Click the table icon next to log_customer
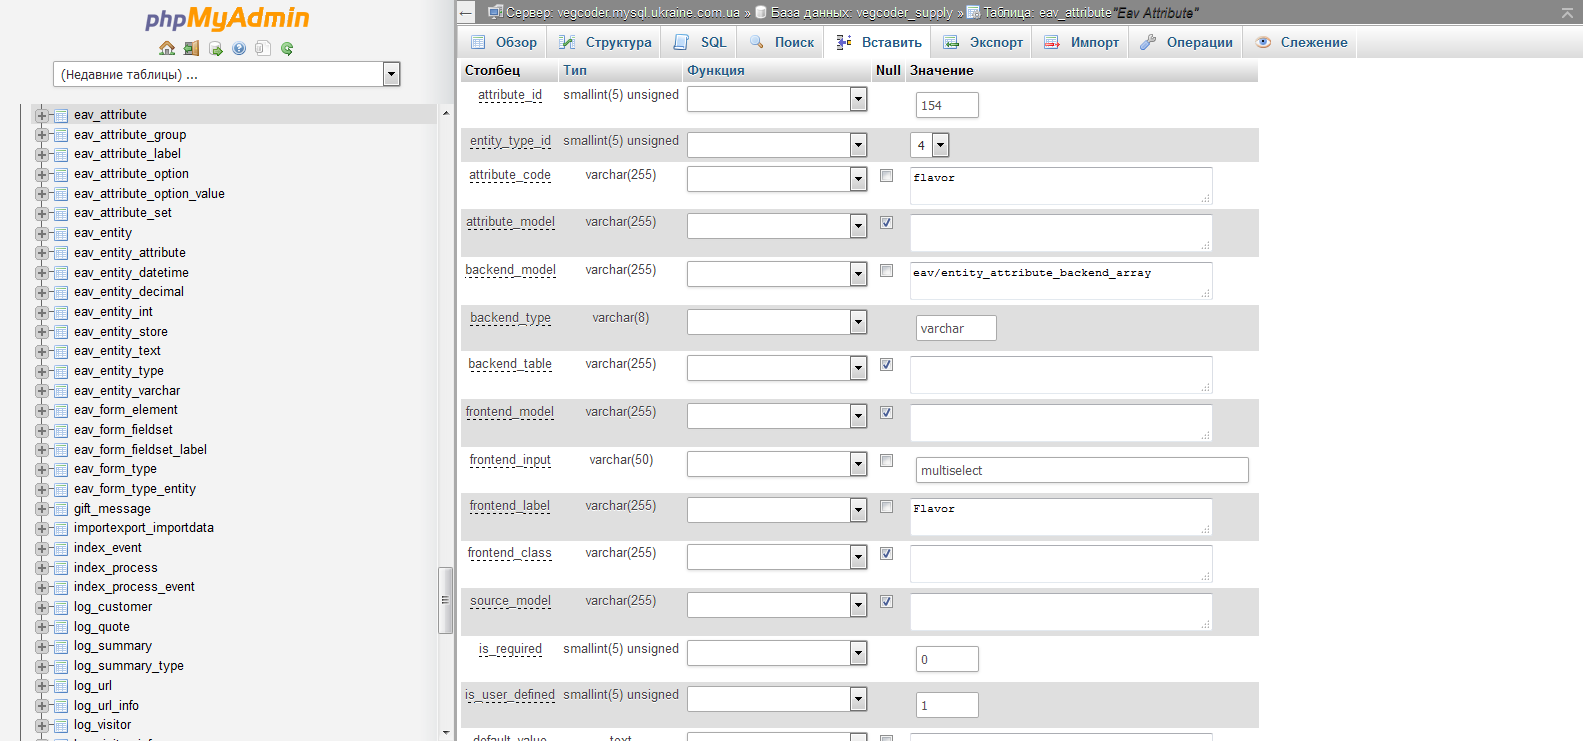This screenshot has width=1583, height=741. tap(61, 607)
